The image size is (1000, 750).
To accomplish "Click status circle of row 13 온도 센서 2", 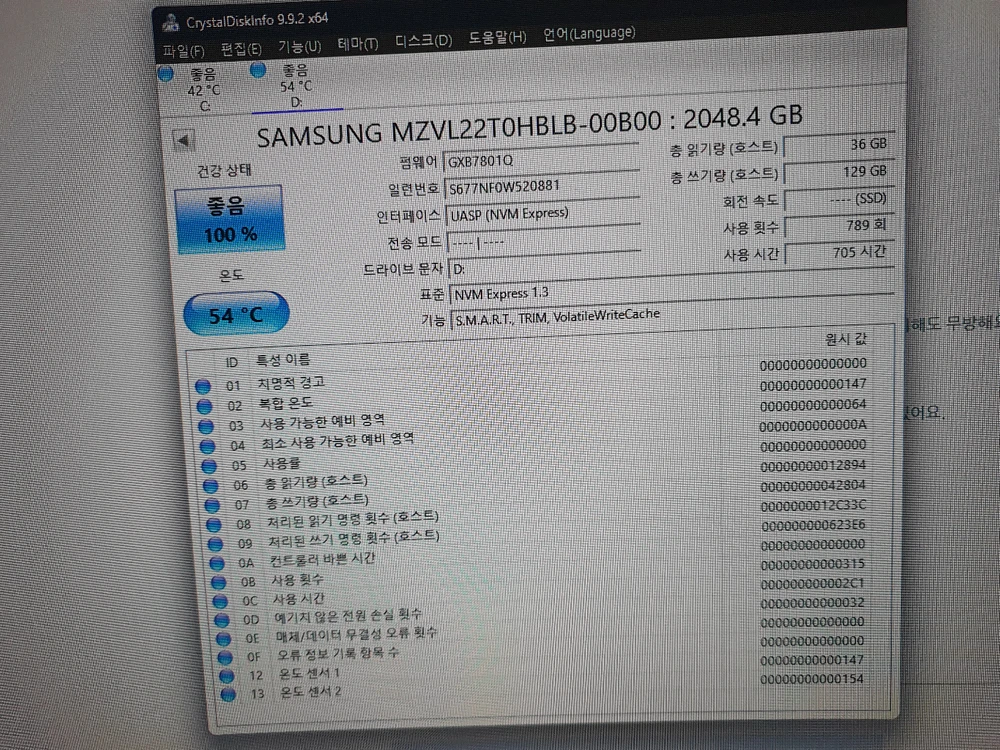I will point(228,694).
